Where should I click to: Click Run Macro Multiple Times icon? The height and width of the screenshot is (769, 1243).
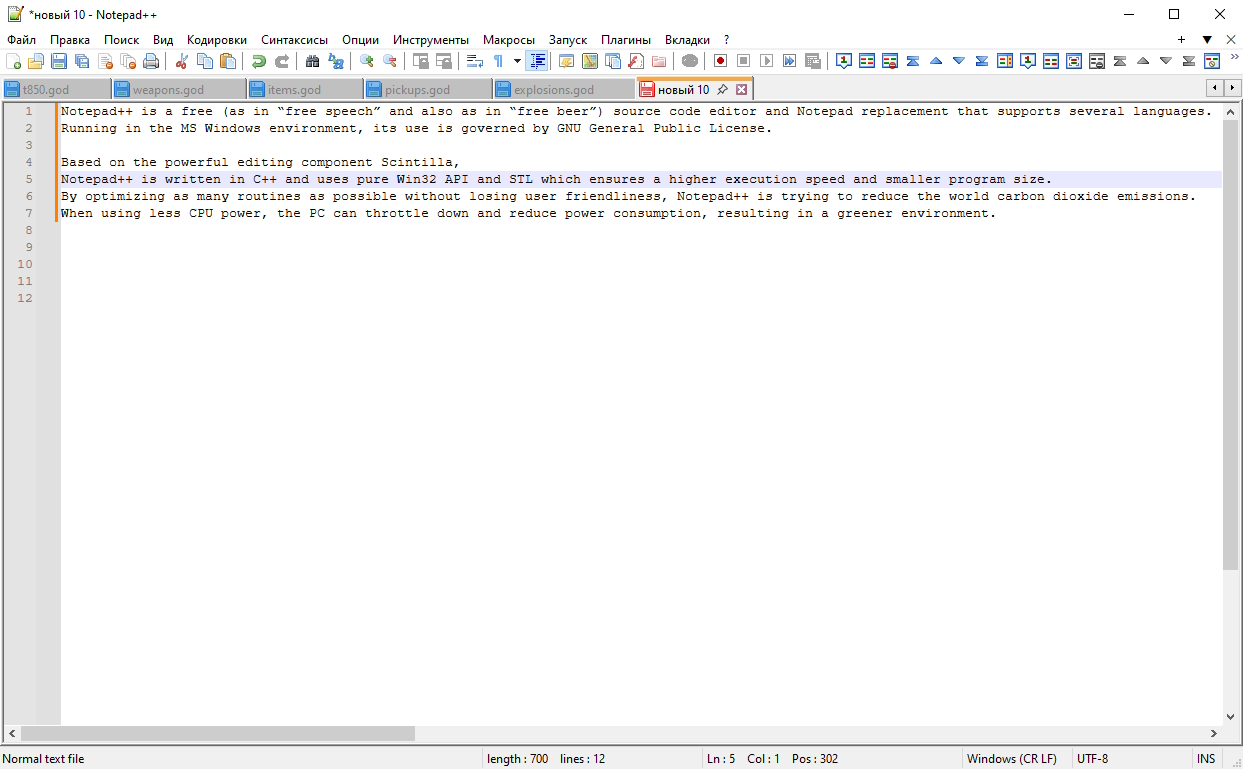[x=789, y=61]
